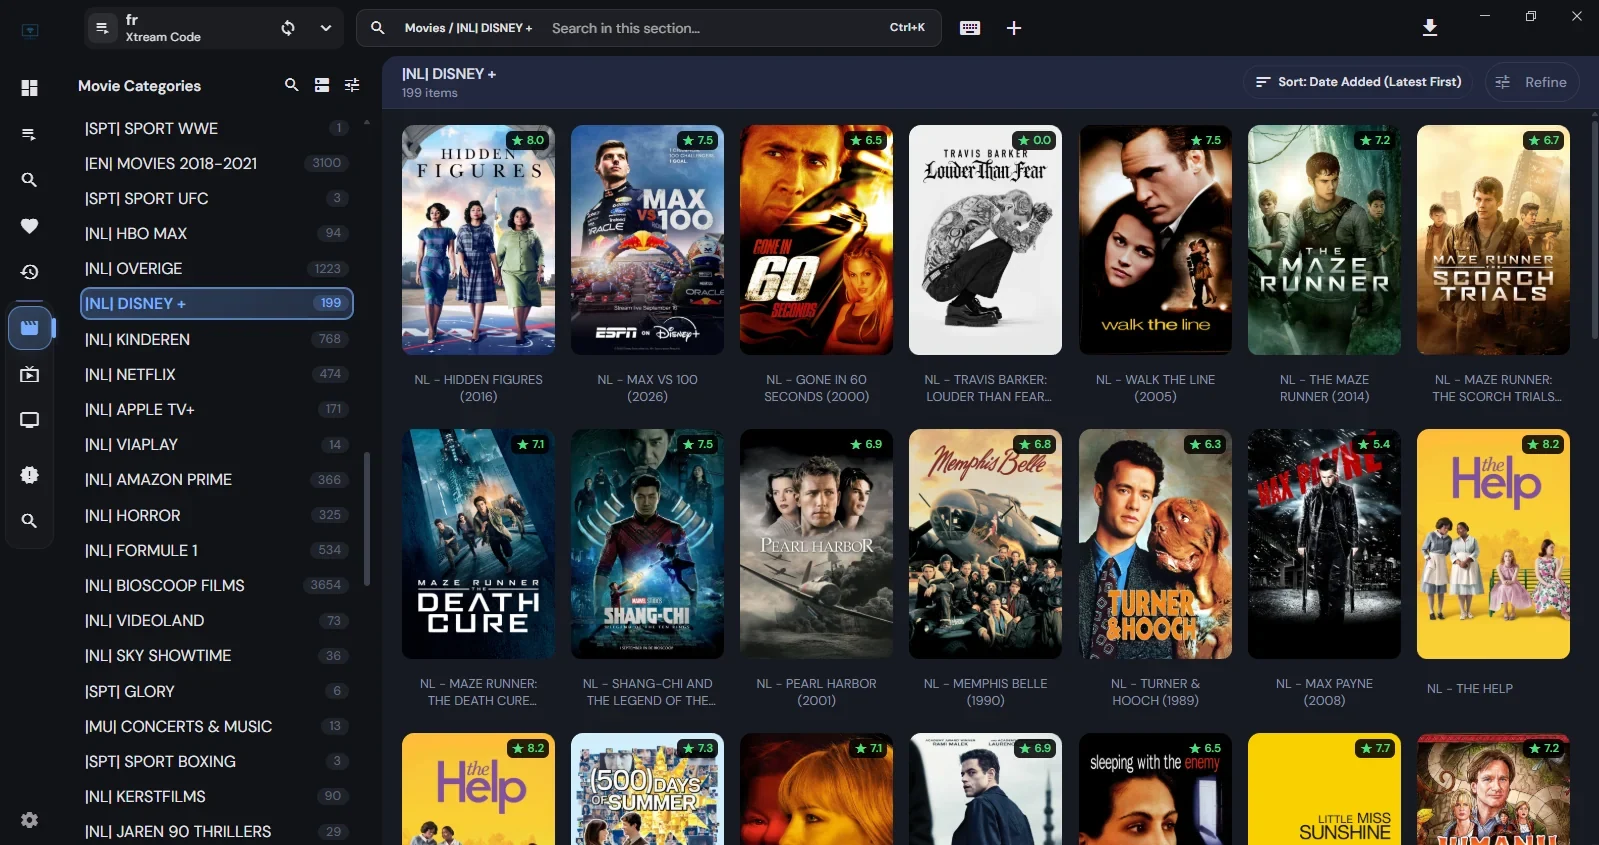Image resolution: width=1599 pixels, height=845 pixels.
Task: Open Maze Runner Scorch Trials poster
Action: click(1493, 240)
